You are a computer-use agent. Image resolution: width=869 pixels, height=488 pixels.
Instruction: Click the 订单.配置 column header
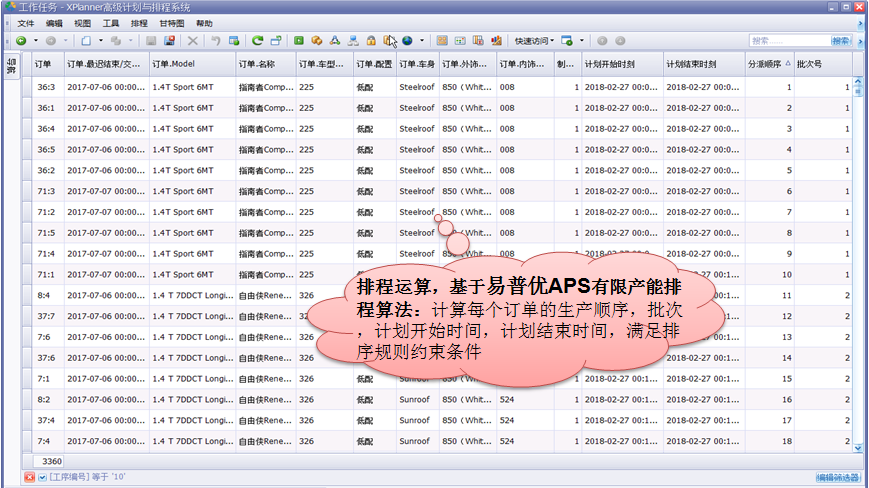point(375,64)
